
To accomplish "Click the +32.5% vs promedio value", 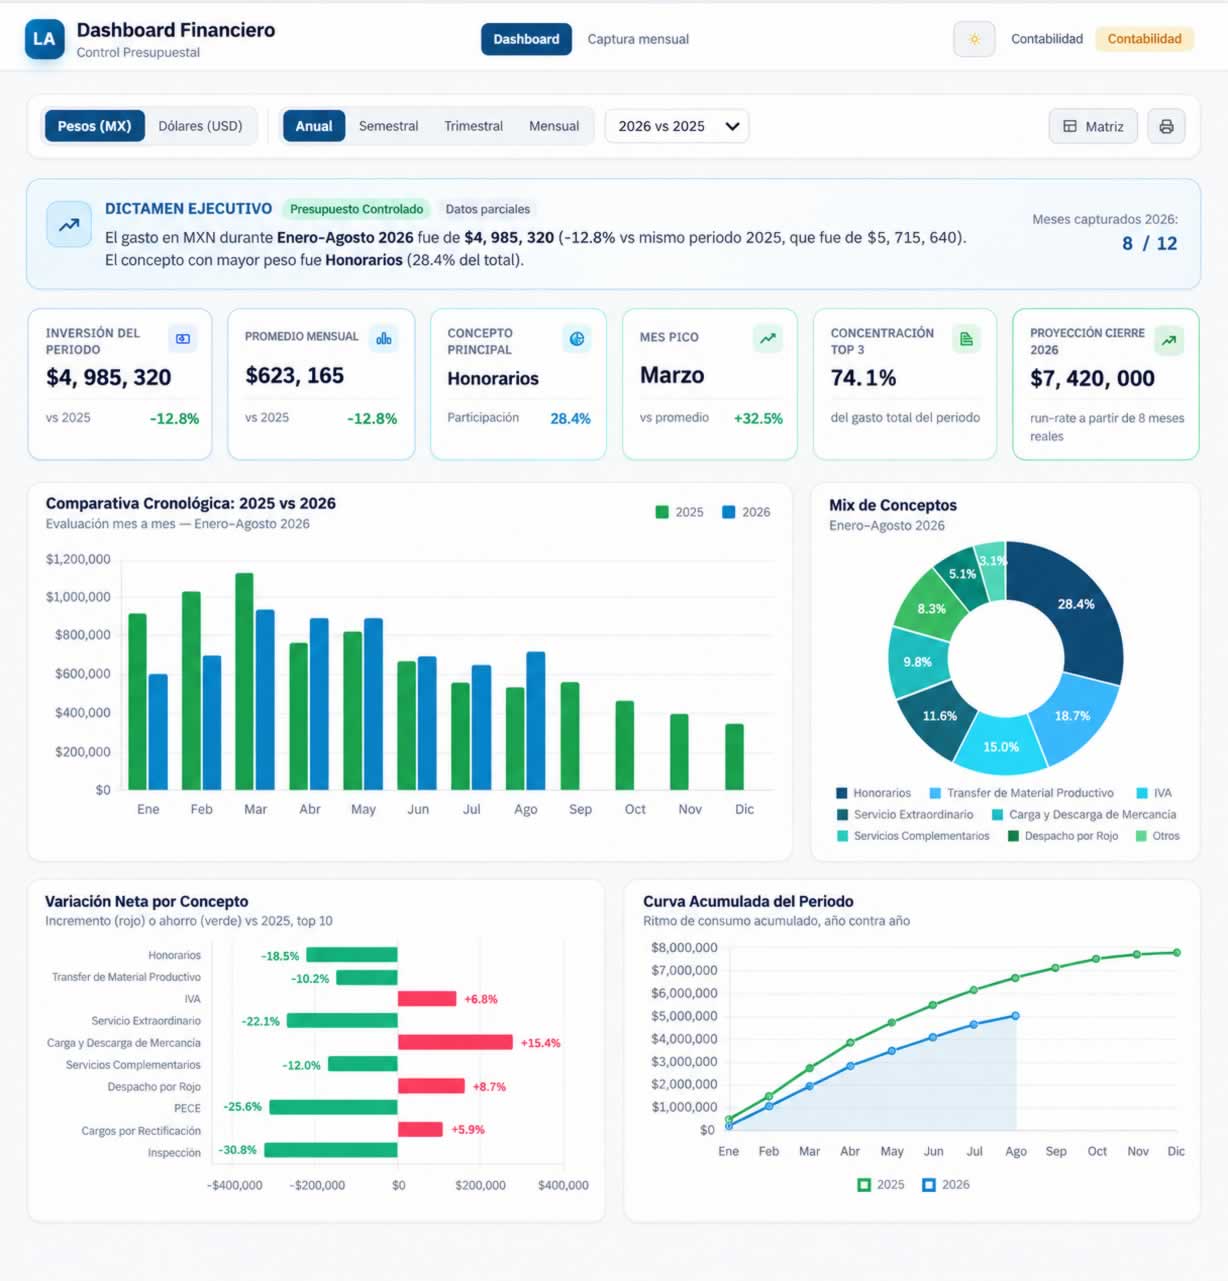I will (x=758, y=418).
